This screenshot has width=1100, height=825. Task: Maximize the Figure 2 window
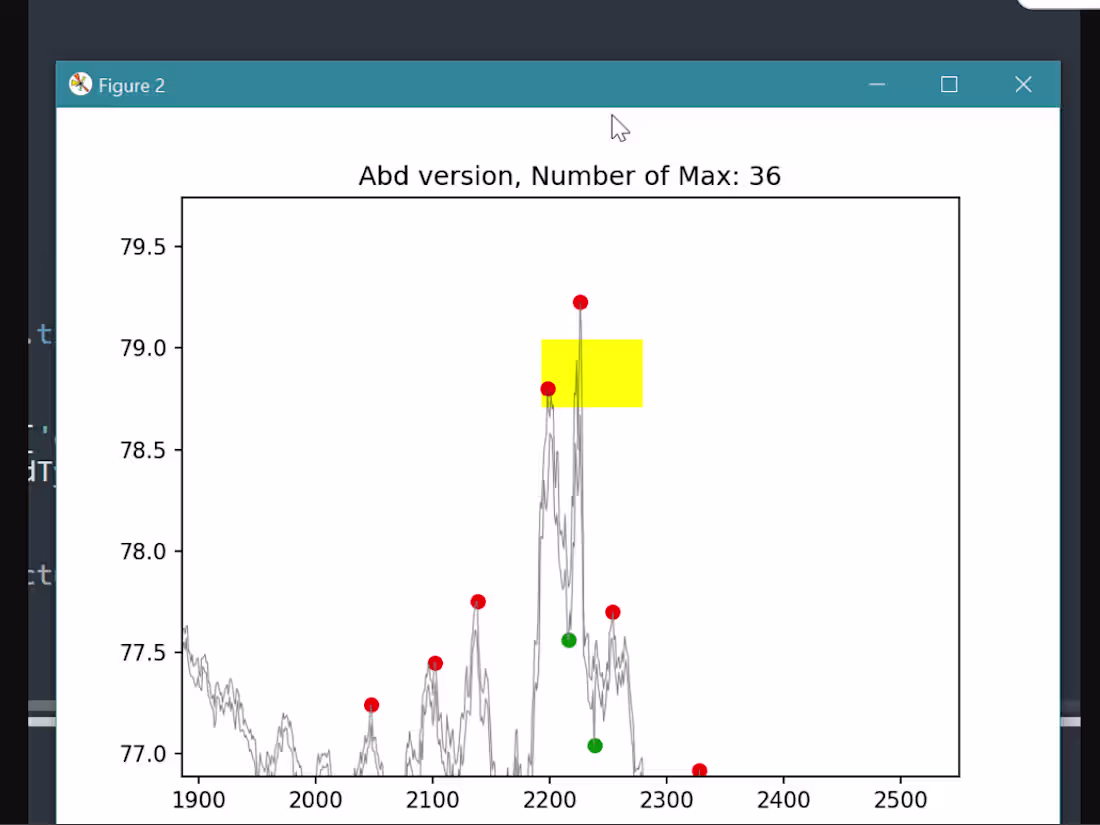click(x=949, y=84)
